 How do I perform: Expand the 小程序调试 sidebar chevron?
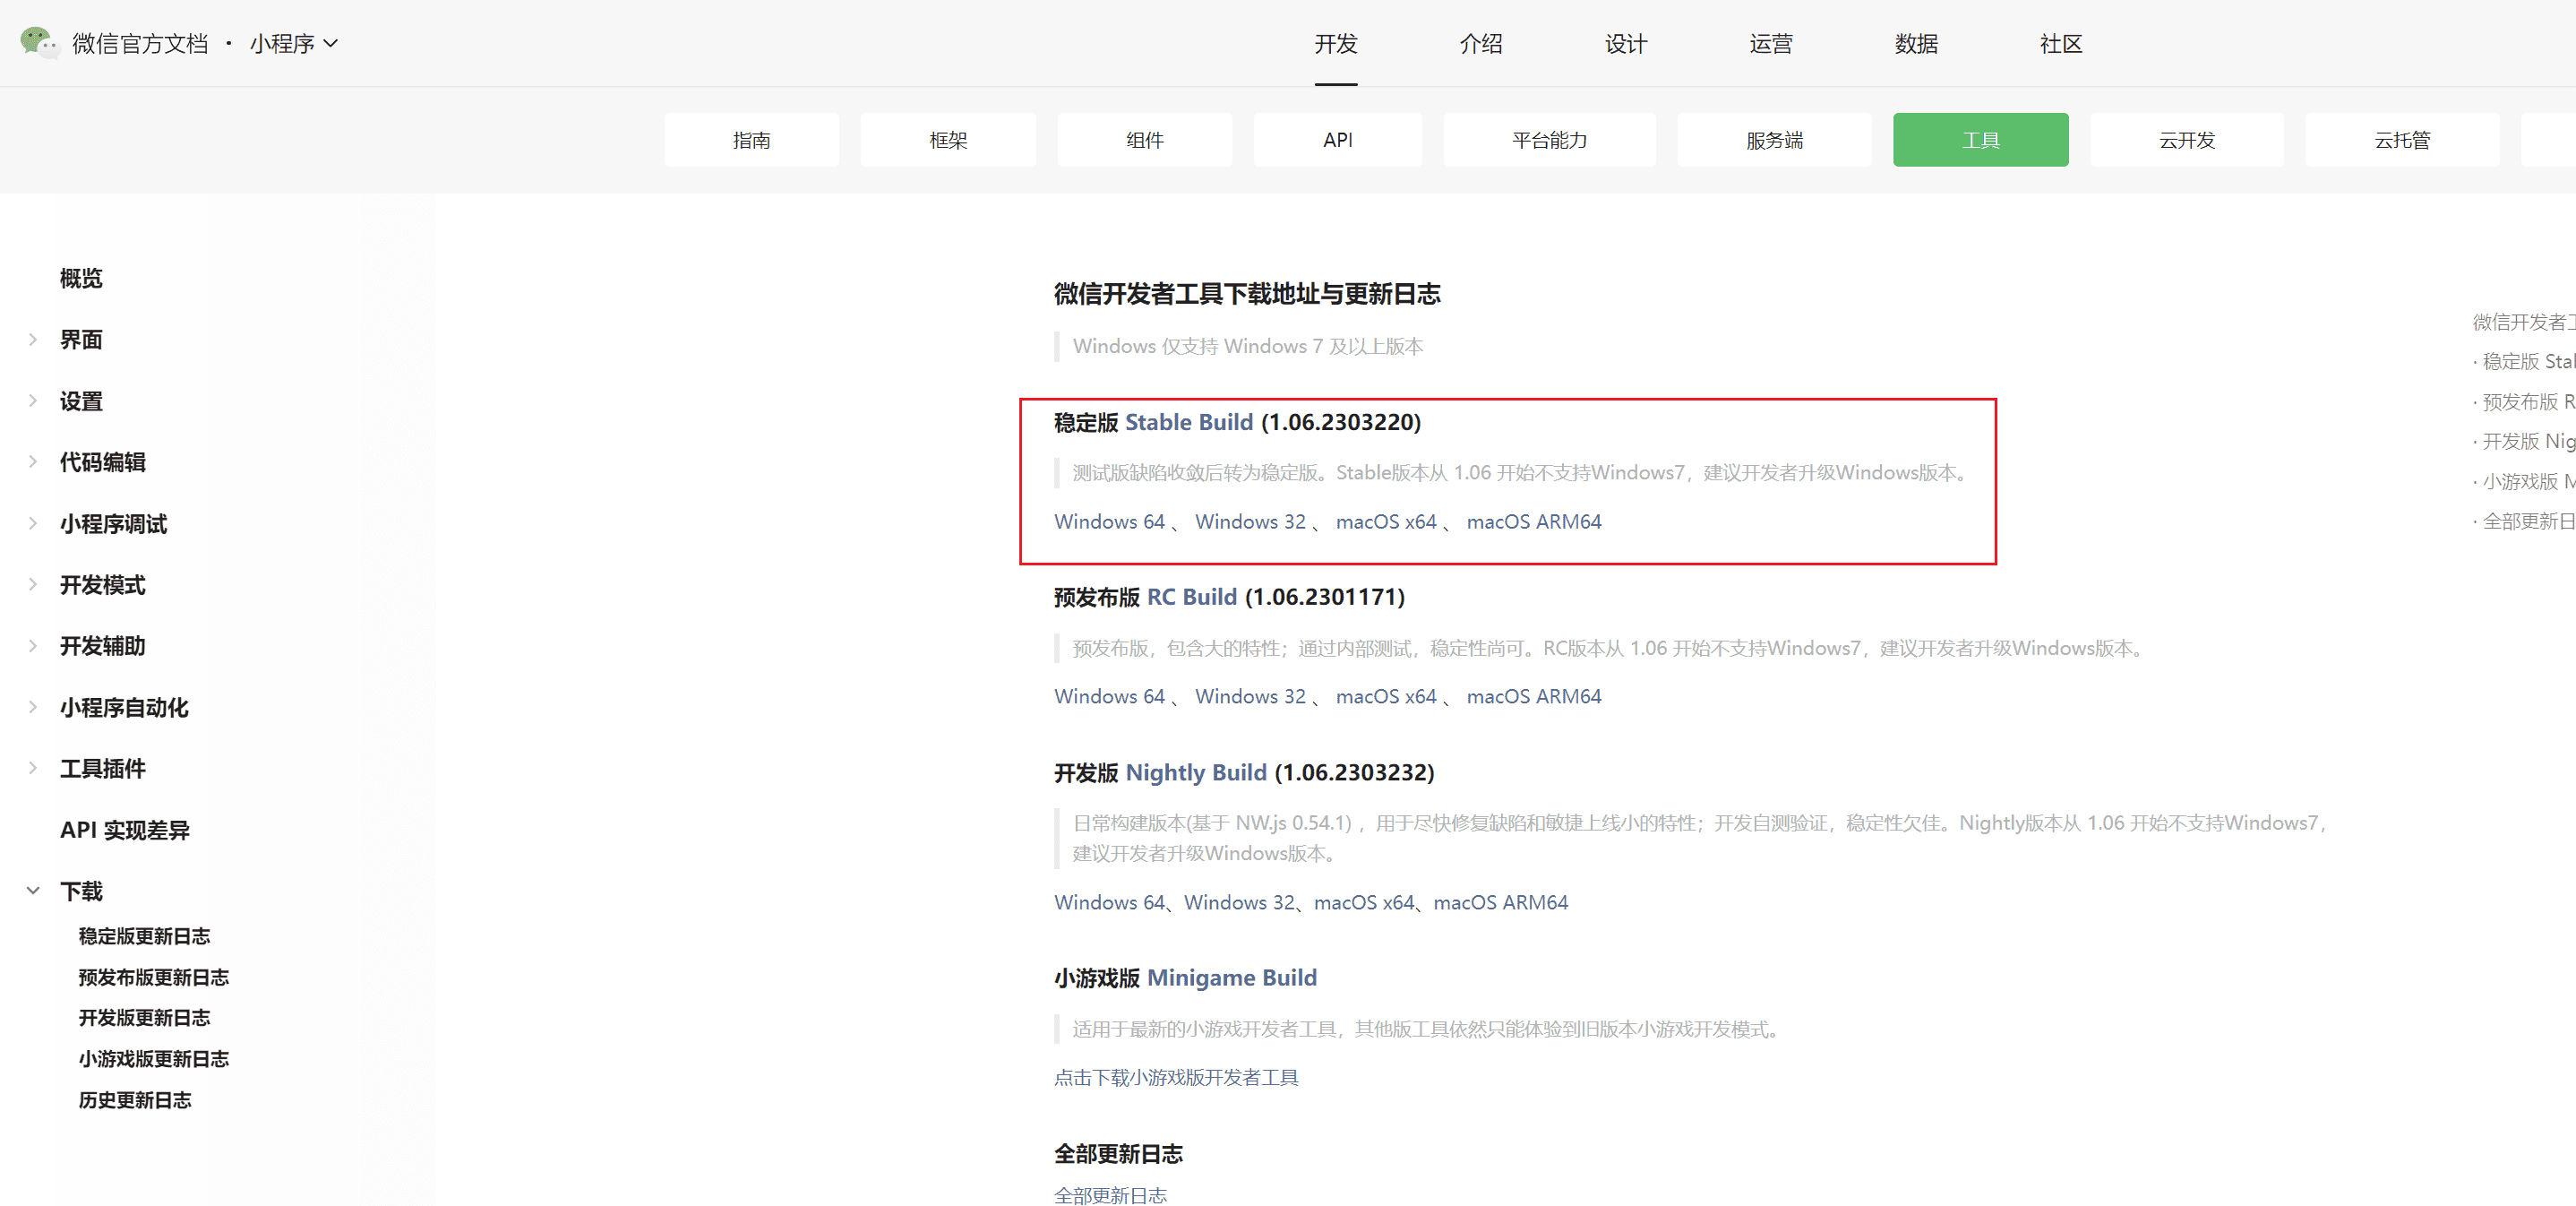click(33, 524)
